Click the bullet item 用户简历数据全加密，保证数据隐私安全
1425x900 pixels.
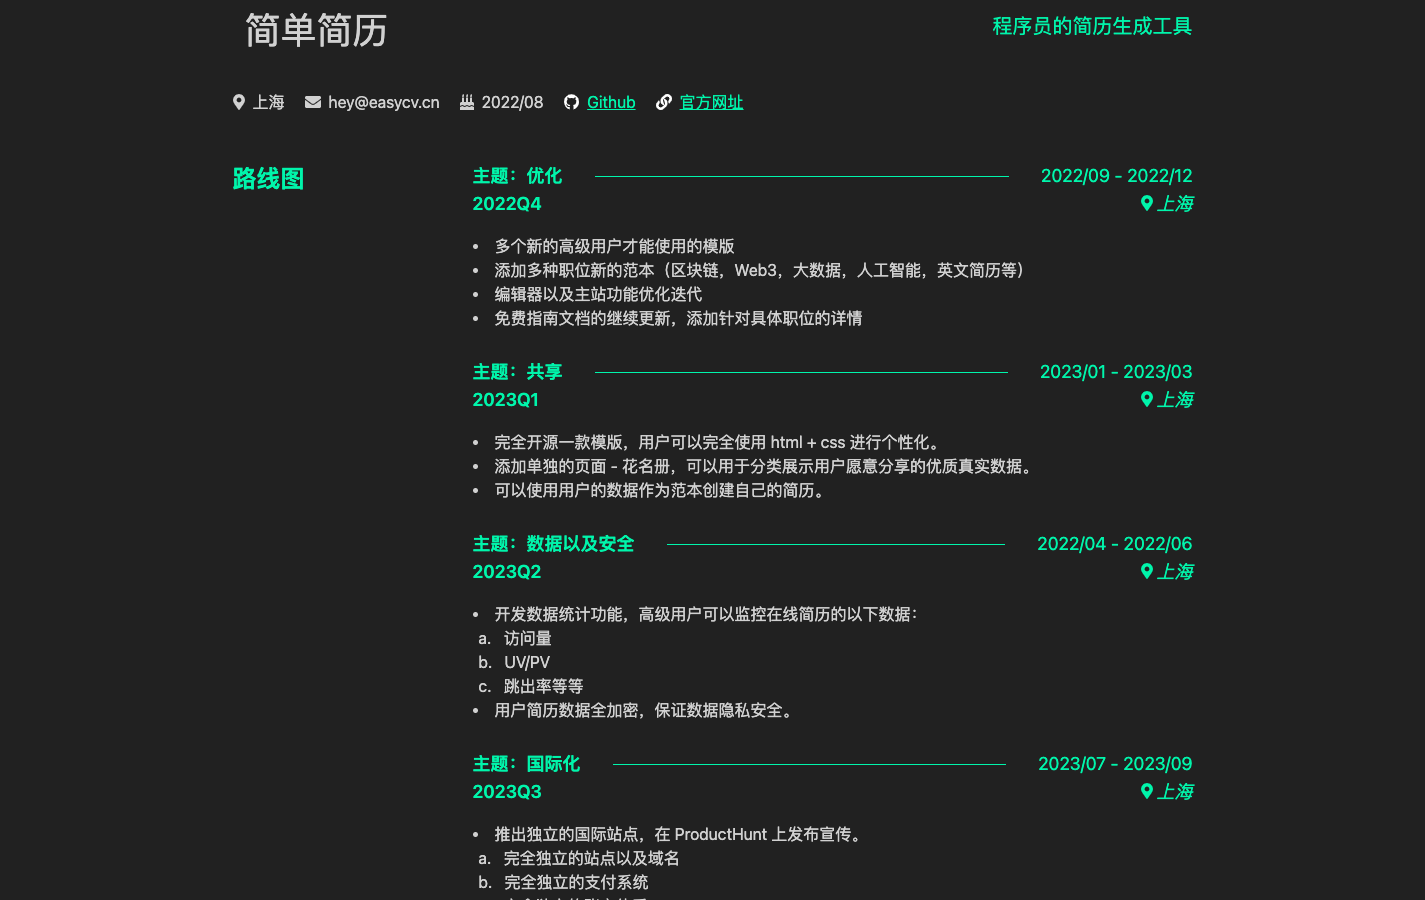pyautogui.click(x=645, y=710)
